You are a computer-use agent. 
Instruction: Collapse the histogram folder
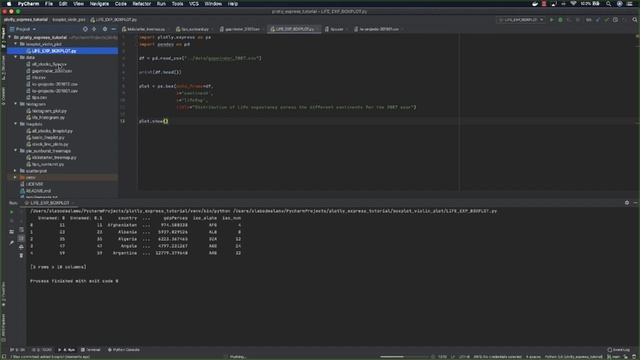(x=16, y=104)
